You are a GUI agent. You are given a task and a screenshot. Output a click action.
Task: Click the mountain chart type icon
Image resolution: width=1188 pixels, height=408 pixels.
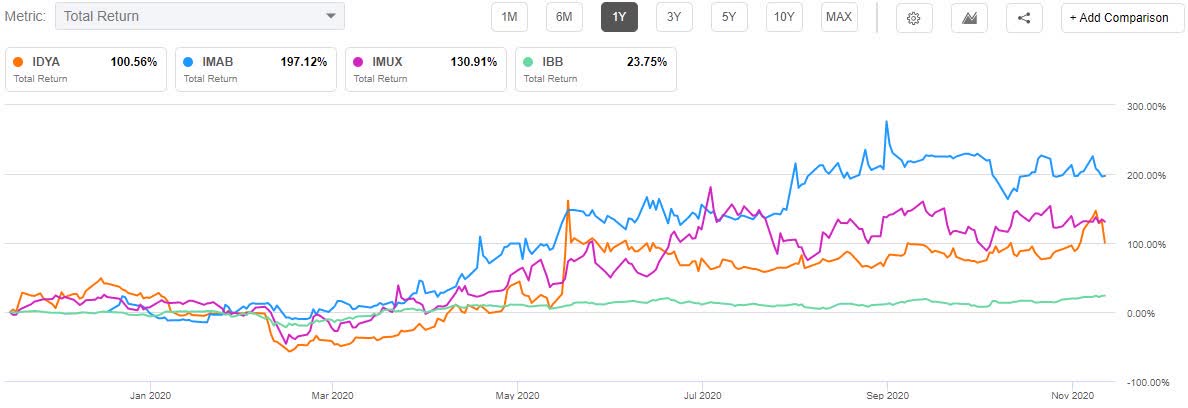coord(968,17)
